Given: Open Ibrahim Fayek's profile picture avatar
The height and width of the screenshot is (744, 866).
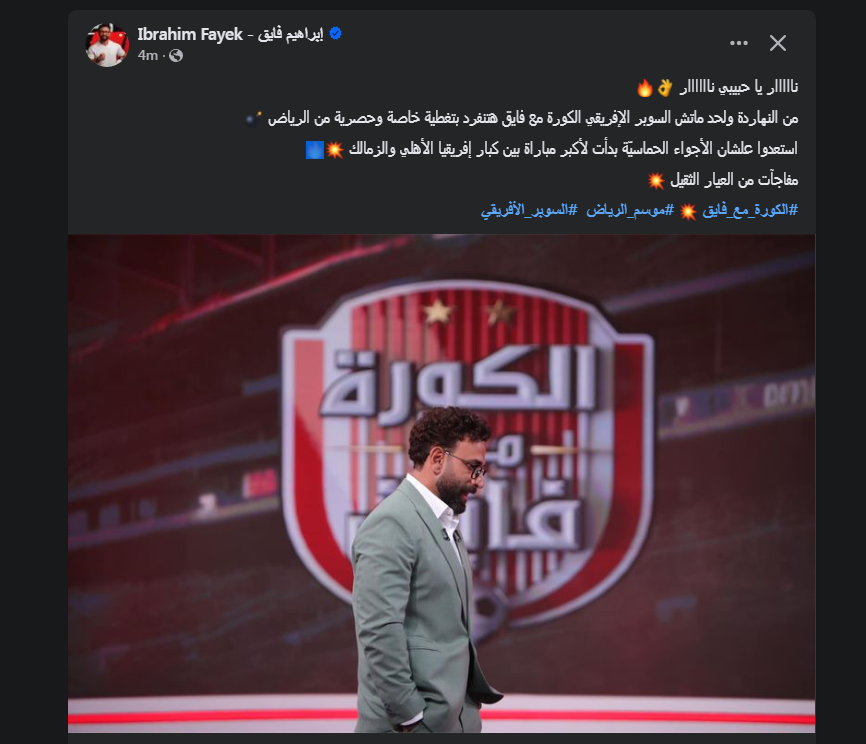Looking at the screenshot, I should click(x=107, y=45).
